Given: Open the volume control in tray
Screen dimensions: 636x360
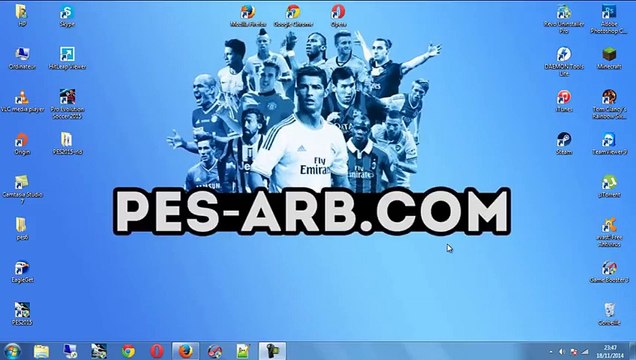Looking at the screenshot, I should (562, 352).
